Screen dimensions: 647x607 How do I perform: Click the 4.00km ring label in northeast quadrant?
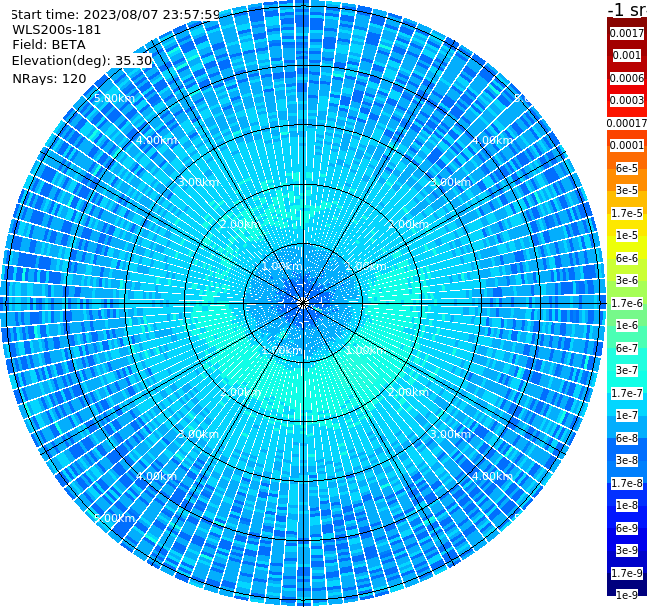tap(492, 140)
